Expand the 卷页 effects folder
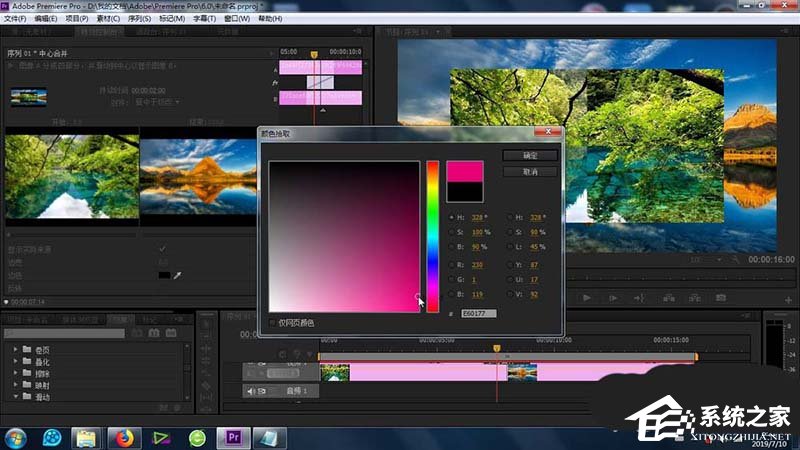800x450 pixels. coord(16,350)
